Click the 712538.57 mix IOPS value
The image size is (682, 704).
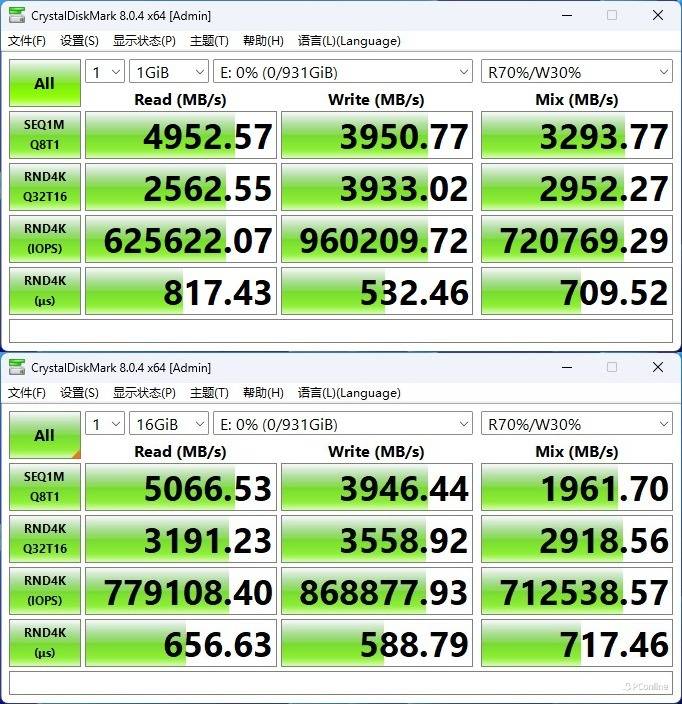[576, 591]
